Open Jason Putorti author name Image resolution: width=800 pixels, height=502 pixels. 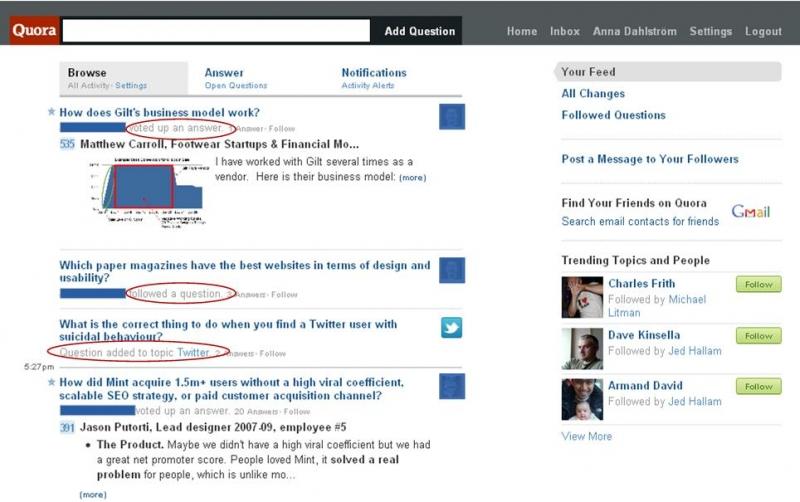[x=115, y=427]
